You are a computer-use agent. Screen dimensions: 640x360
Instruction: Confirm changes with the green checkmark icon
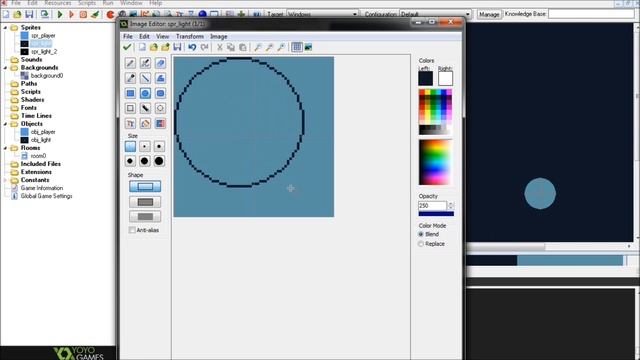click(x=127, y=47)
